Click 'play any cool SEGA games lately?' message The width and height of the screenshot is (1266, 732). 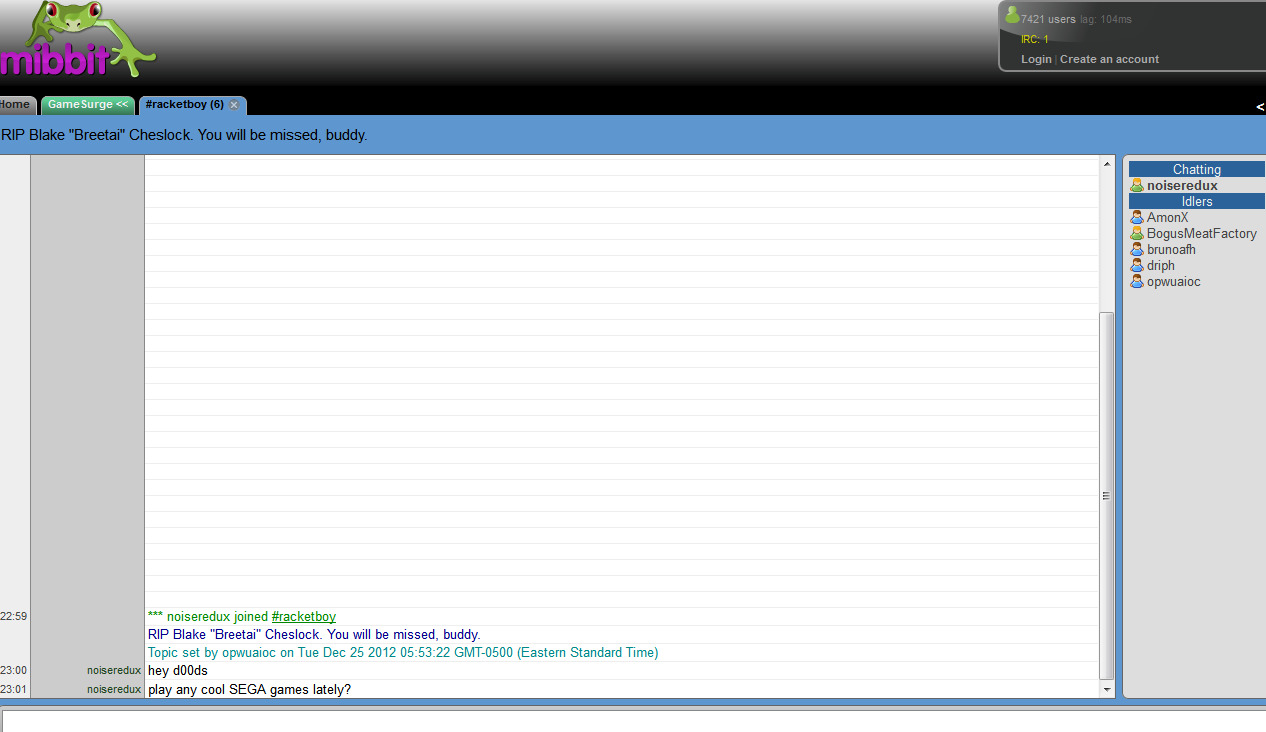tap(250, 690)
